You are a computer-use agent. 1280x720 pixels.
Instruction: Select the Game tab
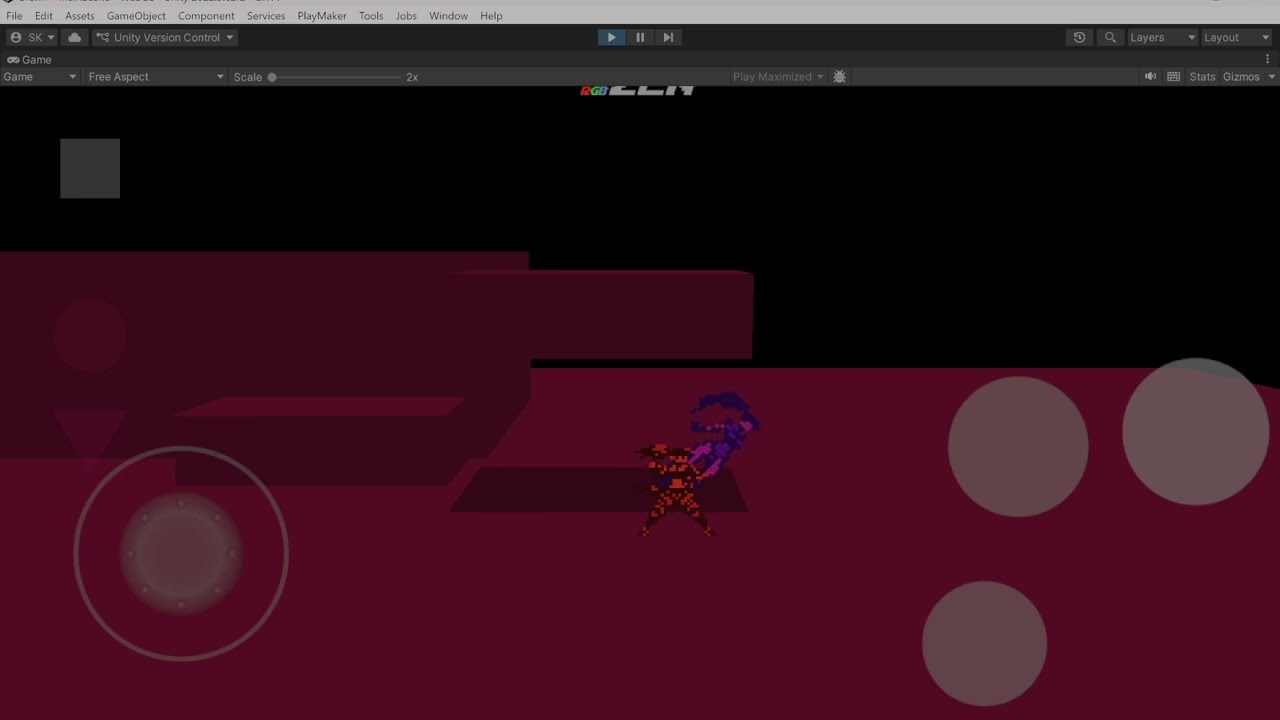click(29, 60)
